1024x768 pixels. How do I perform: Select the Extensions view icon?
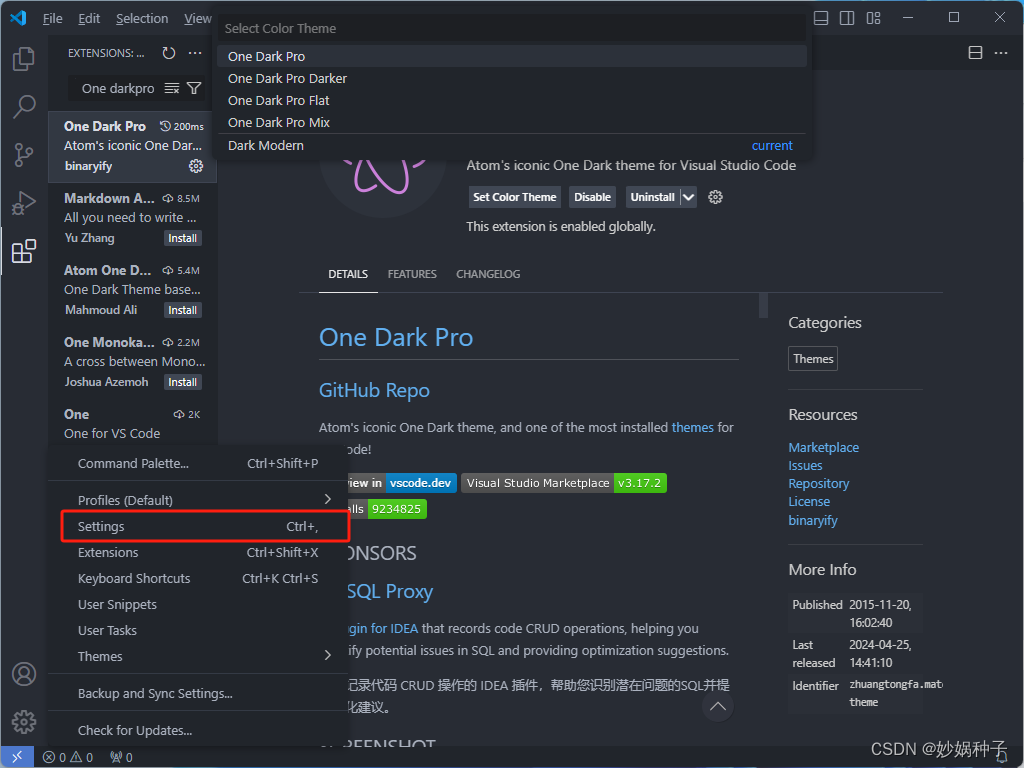click(24, 251)
